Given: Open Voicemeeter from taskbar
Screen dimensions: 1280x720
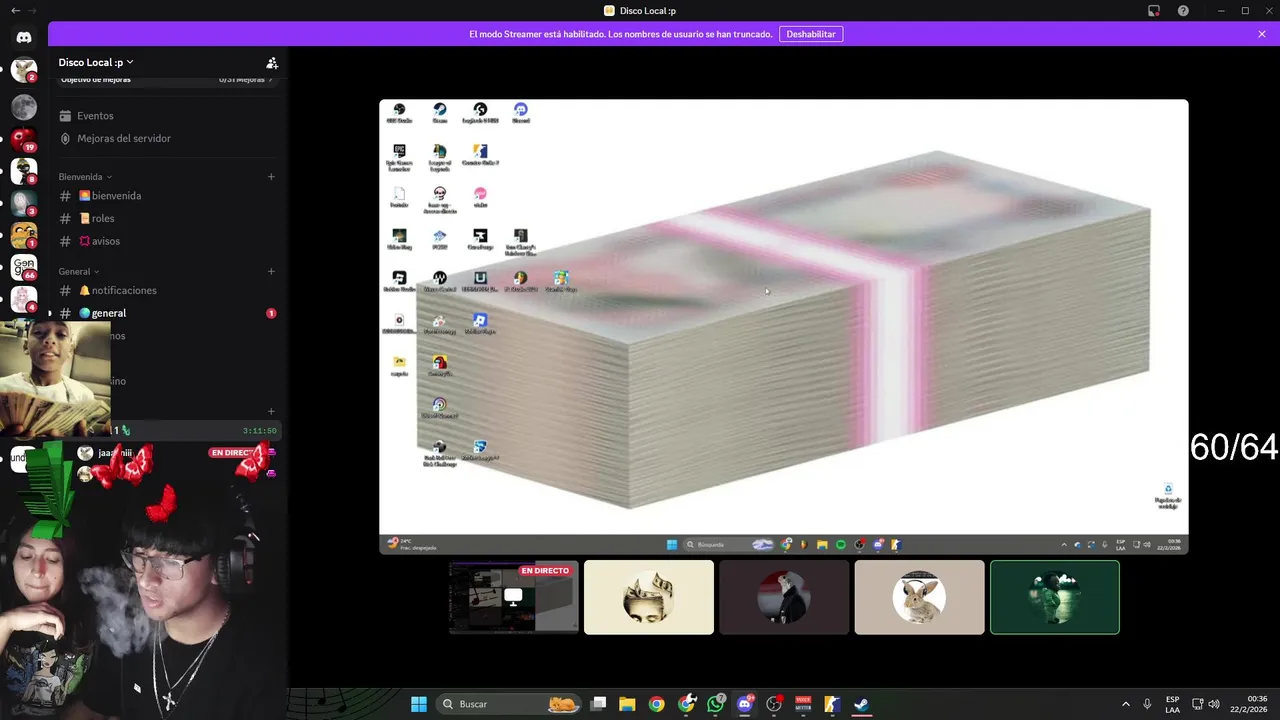Looking at the screenshot, I should 803,704.
